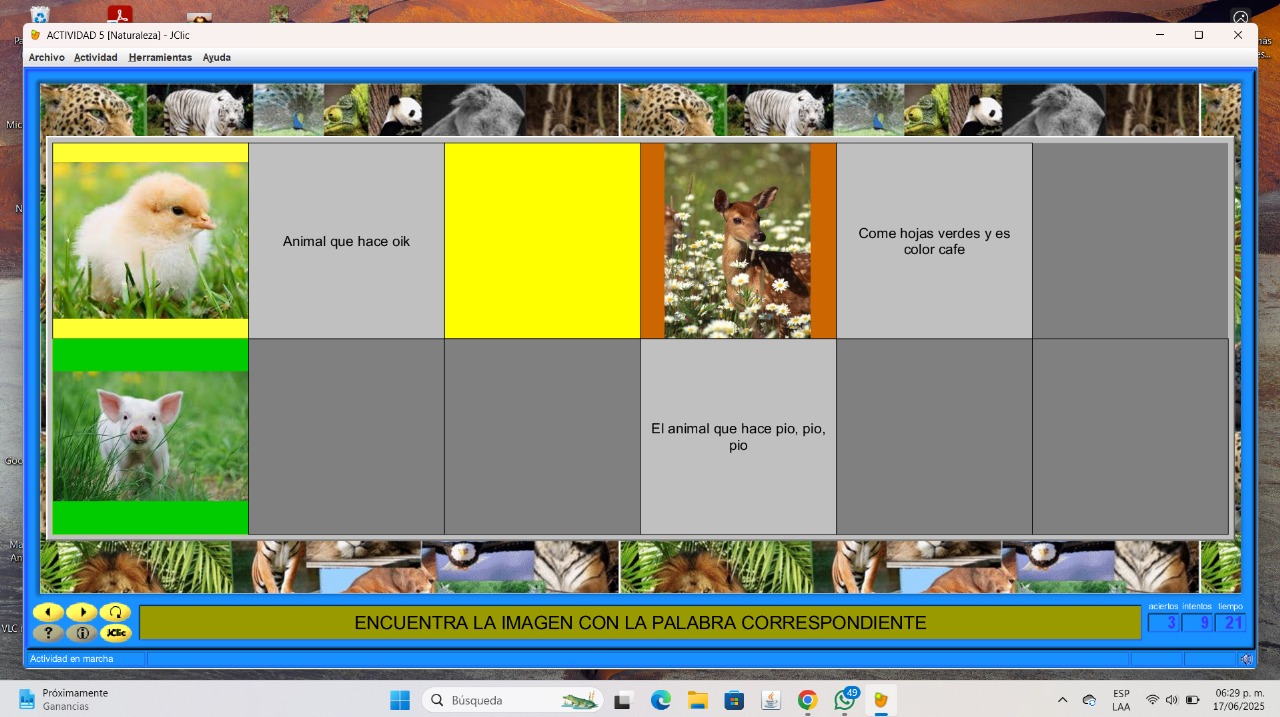The width and height of the screenshot is (1280, 717).
Task: Click the 'Animal que hace oik' card
Action: (346, 241)
